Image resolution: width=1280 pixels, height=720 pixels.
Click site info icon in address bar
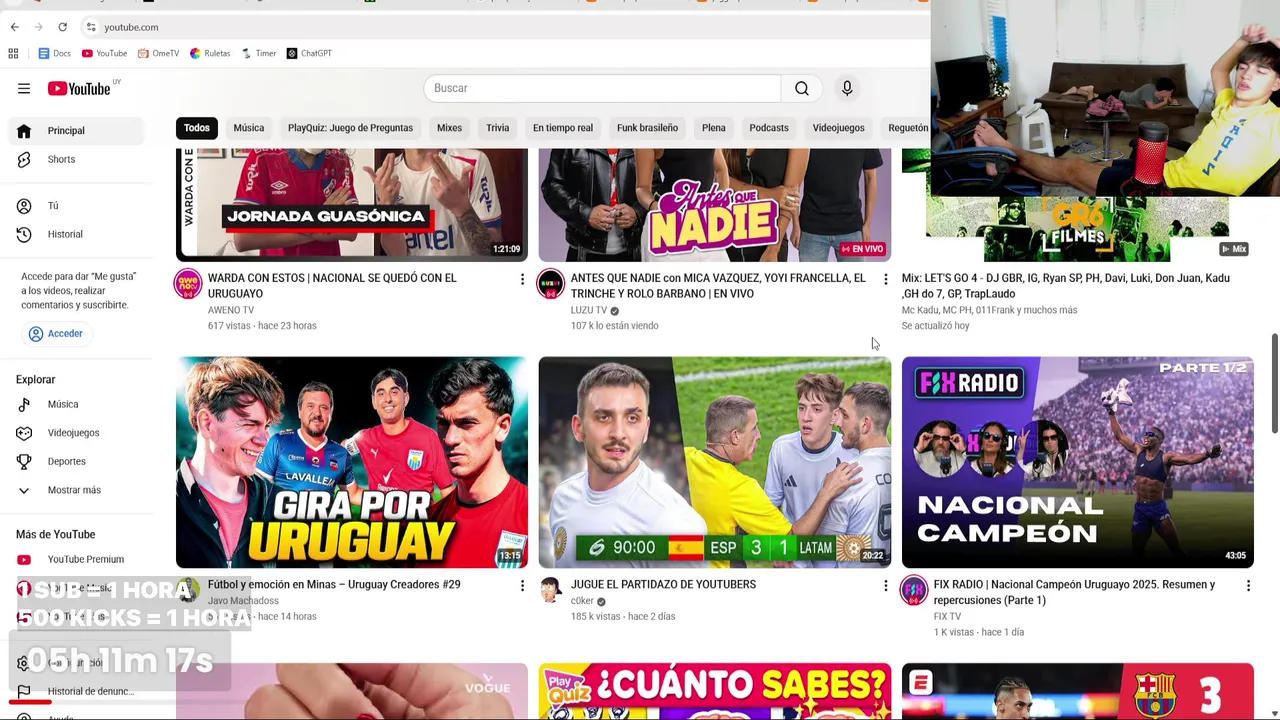(x=91, y=27)
